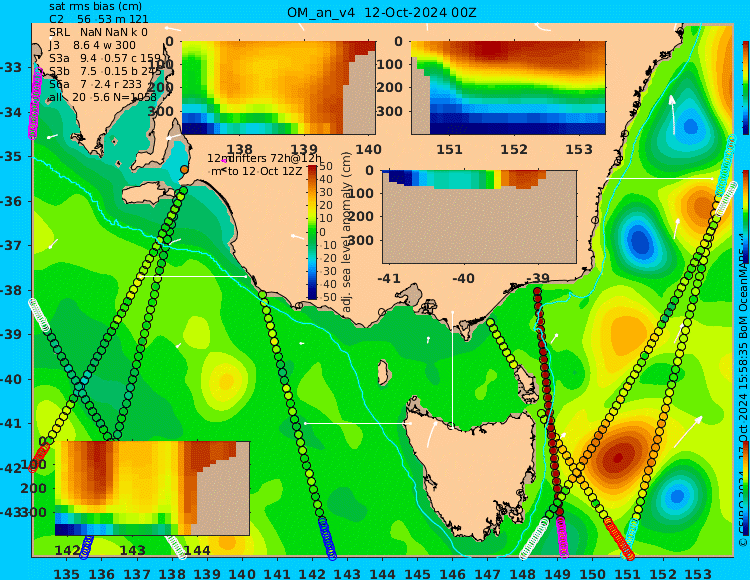Image resolution: width=750 pixels, height=580 pixels.
Task: Click the sea level anomaly colorbar
Action: [x=312, y=232]
